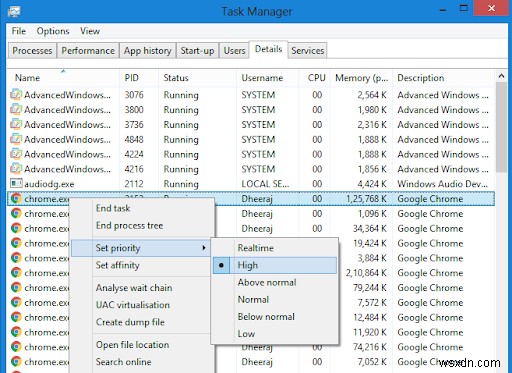Maximize the Task Manager window

pos(464,9)
